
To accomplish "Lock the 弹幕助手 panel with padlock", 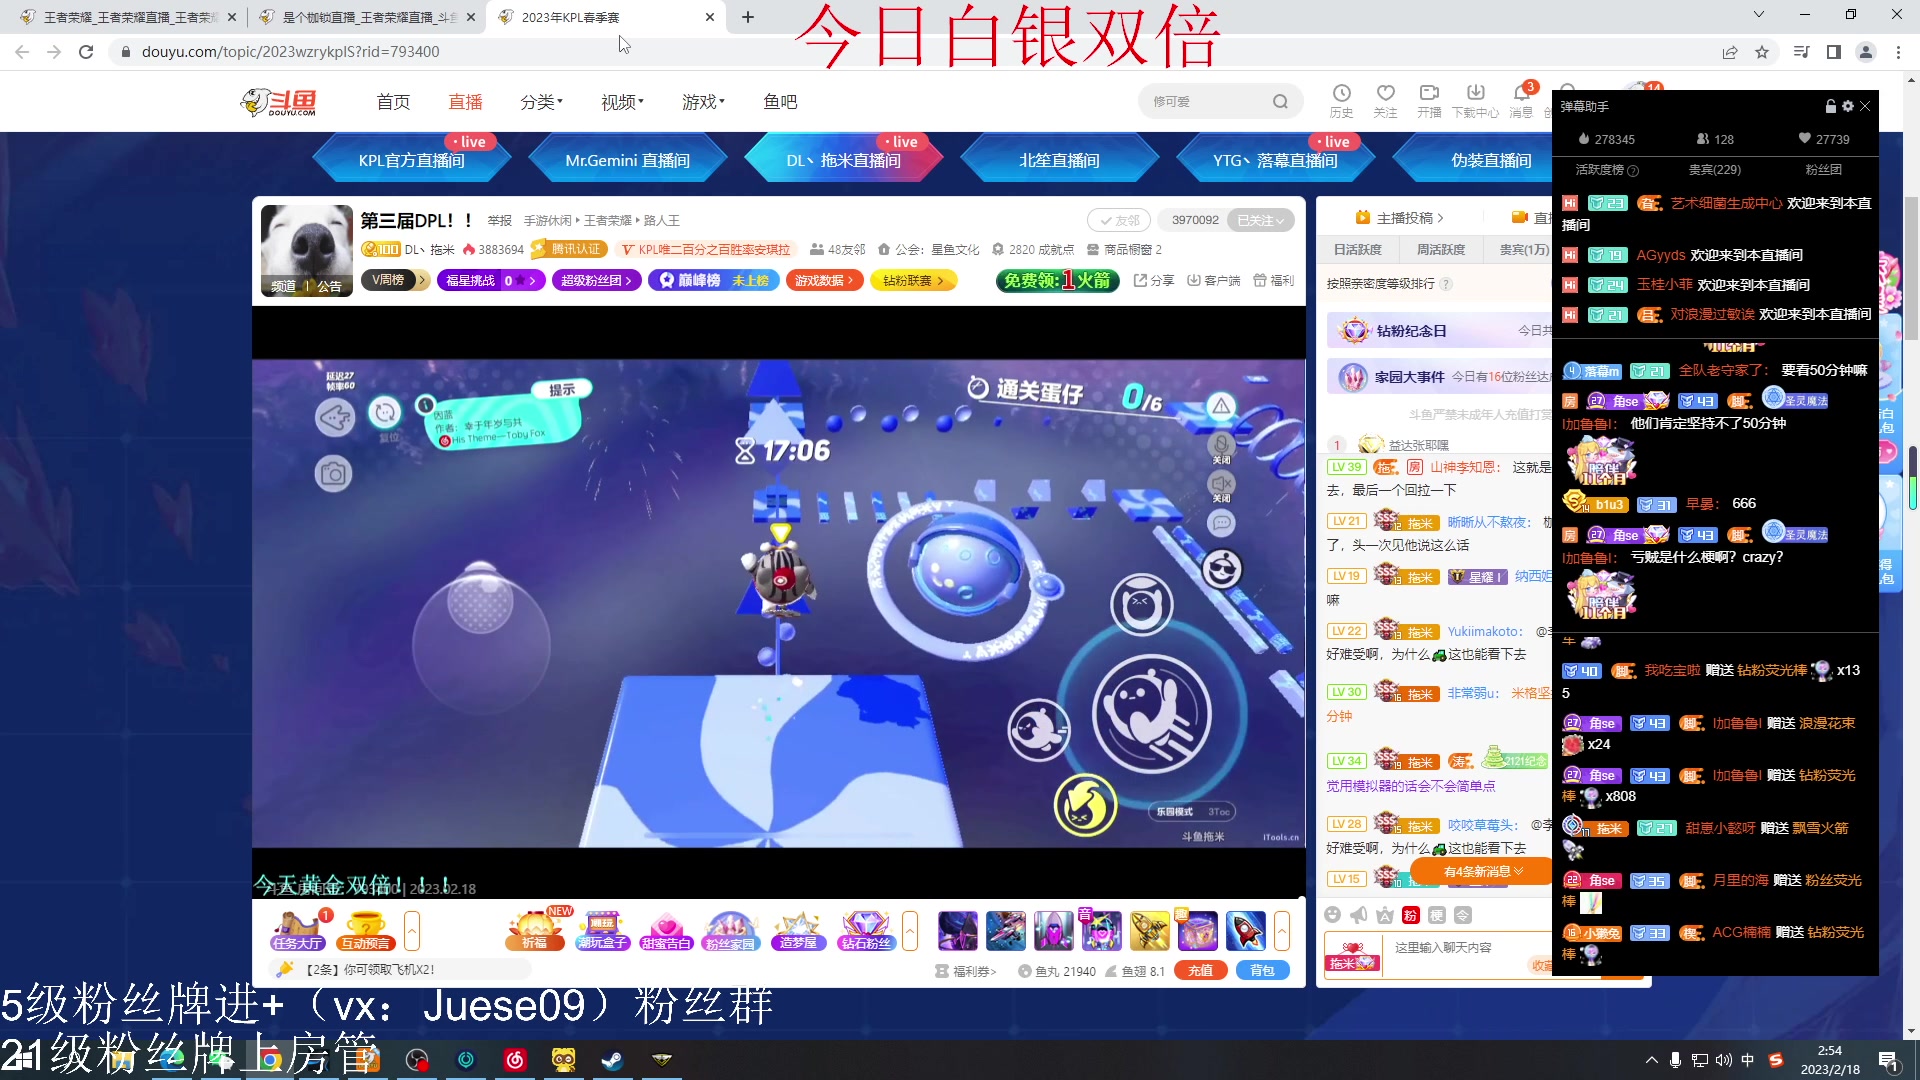I will 1831,106.
